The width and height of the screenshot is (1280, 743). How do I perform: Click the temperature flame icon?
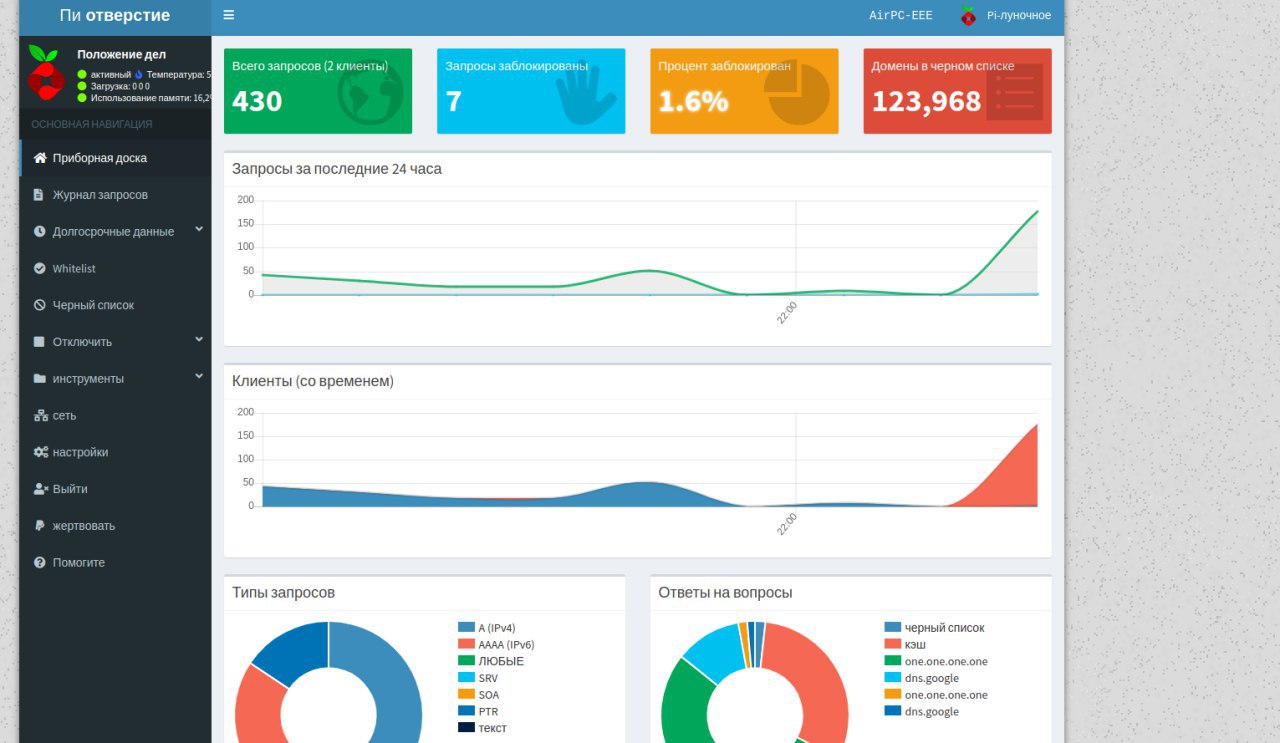tap(139, 75)
